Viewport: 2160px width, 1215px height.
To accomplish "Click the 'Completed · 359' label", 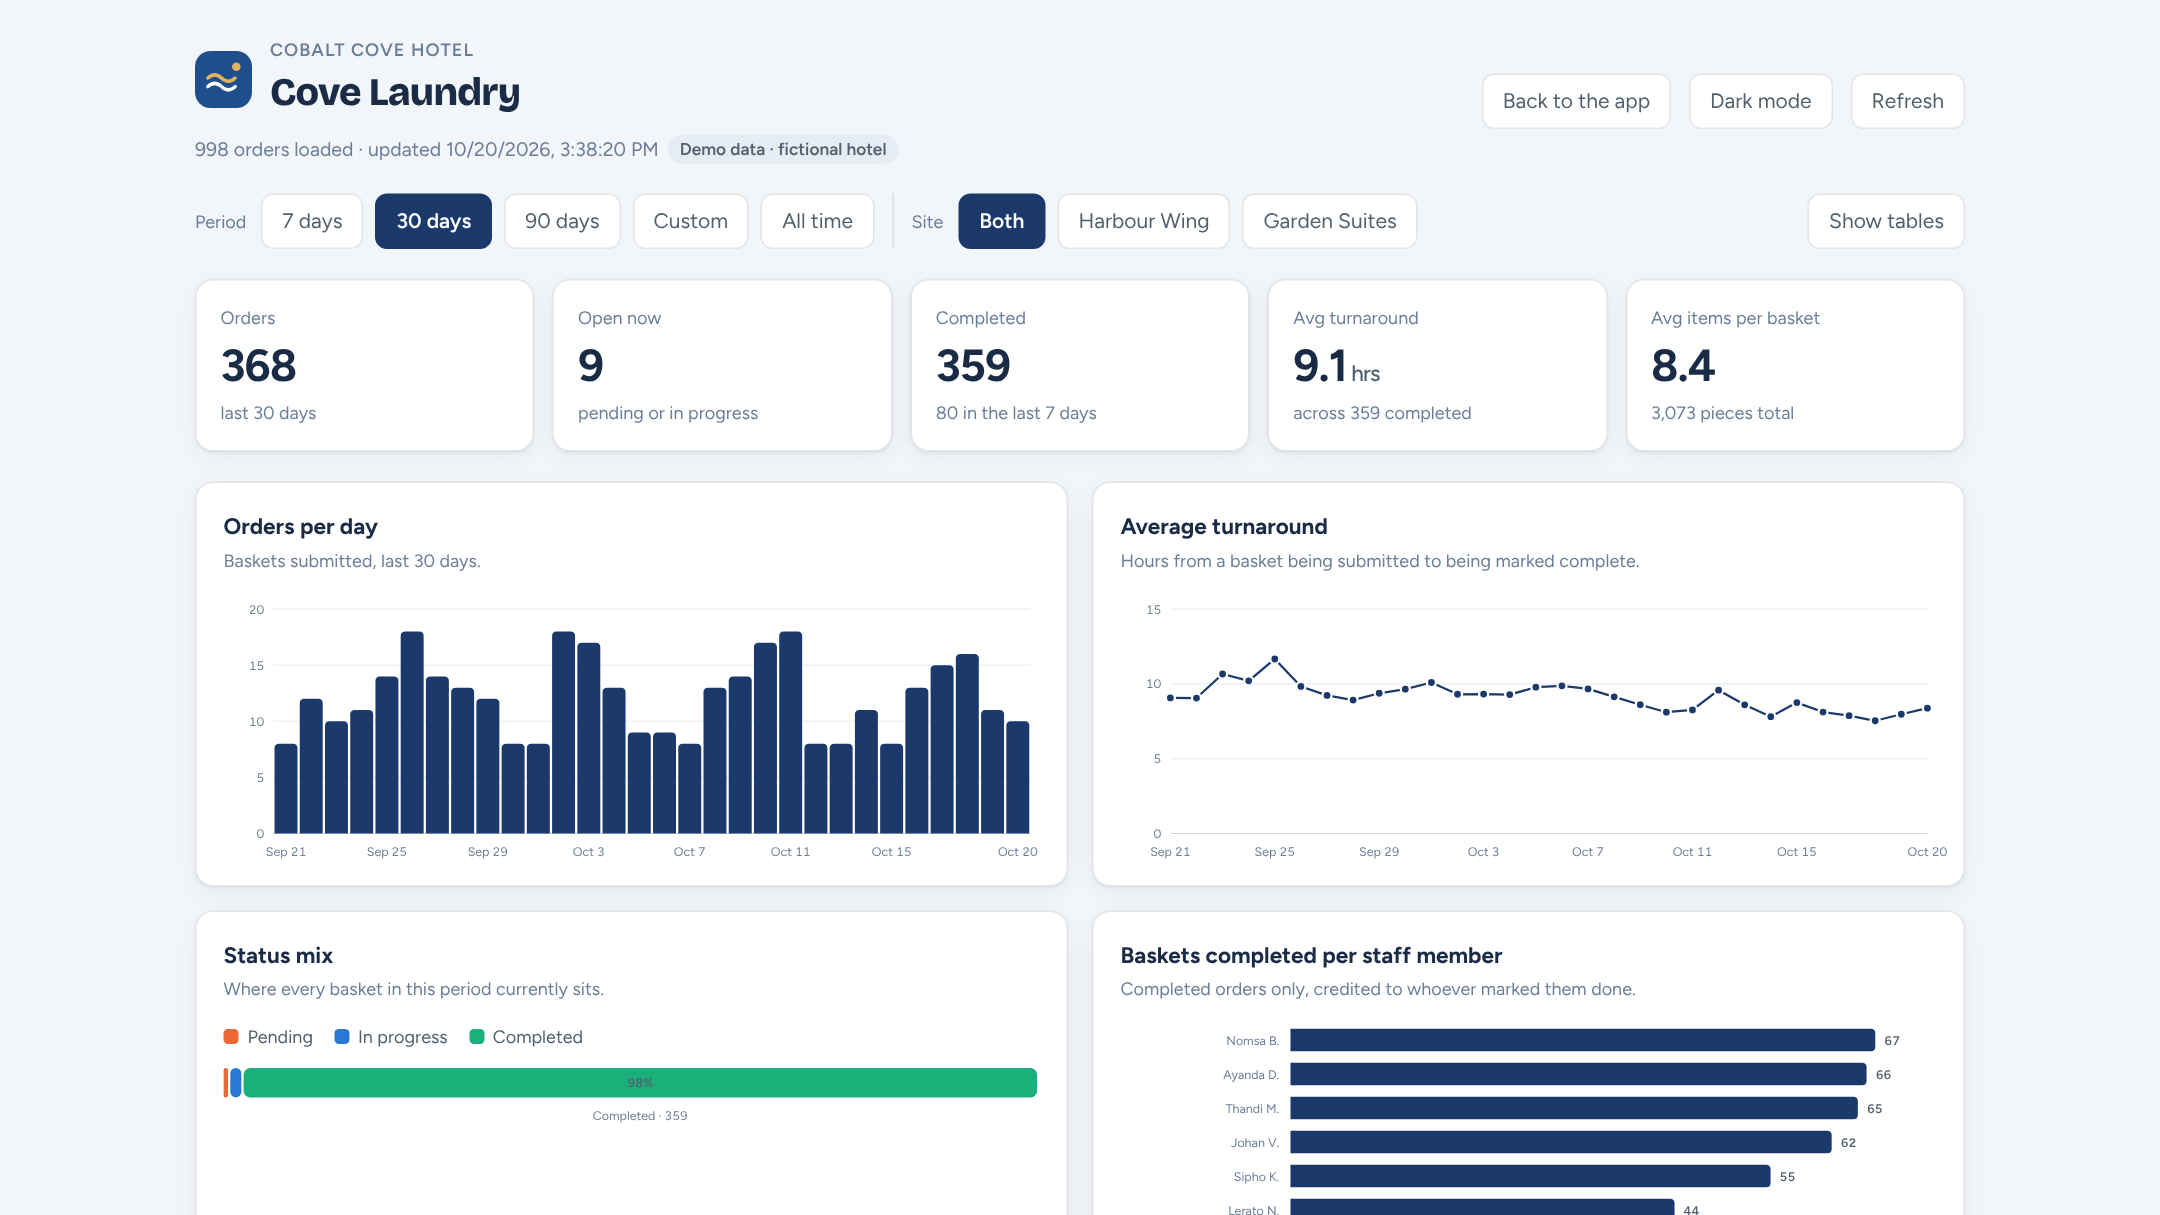I will click(640, 1116).
